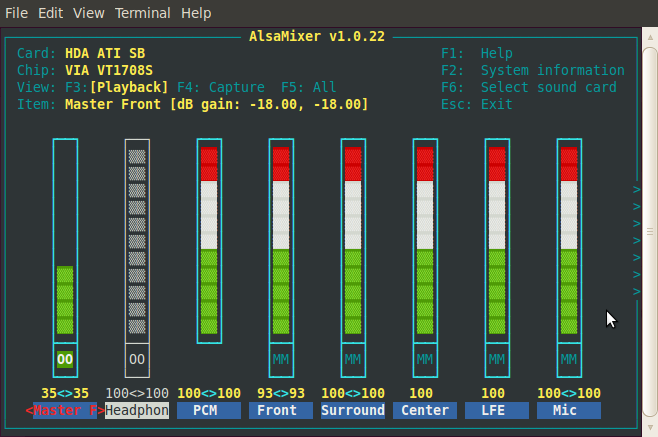Toggle Center channel MM mute box

pyautogui.click(x=425, y=359)
